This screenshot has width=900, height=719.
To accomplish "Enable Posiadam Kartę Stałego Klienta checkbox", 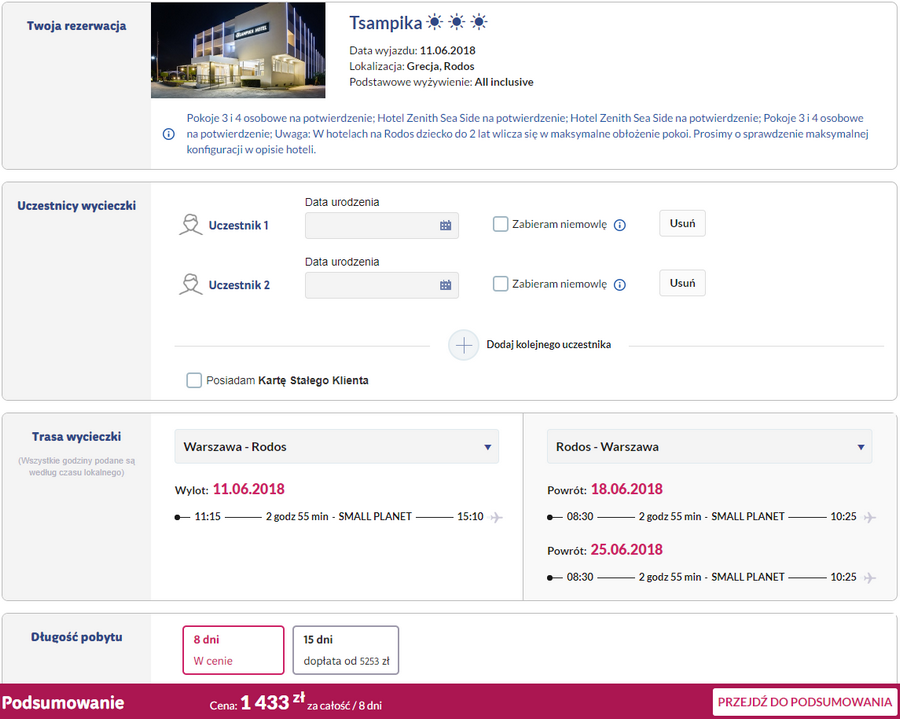I will click(194, 380).
